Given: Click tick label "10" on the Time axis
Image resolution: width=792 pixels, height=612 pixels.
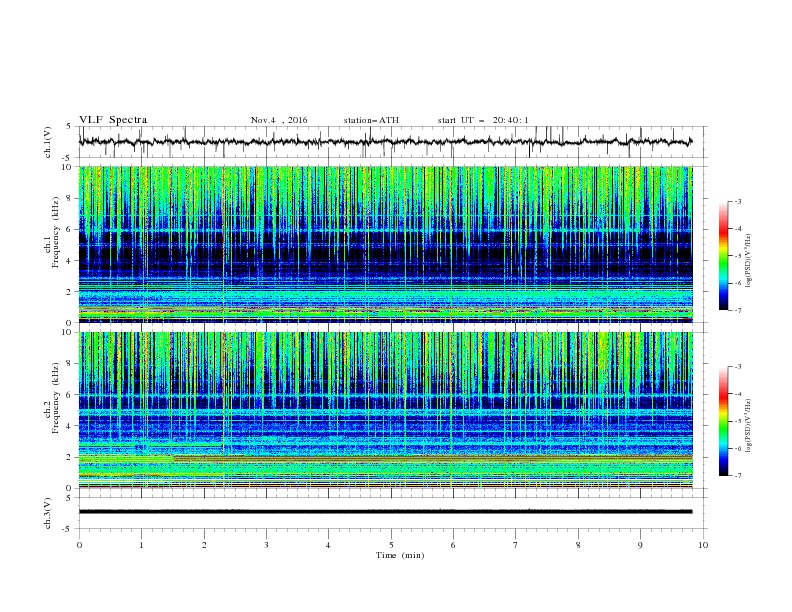Looking at the screenshot, I should pyautogui.click(x=703, y=545).
